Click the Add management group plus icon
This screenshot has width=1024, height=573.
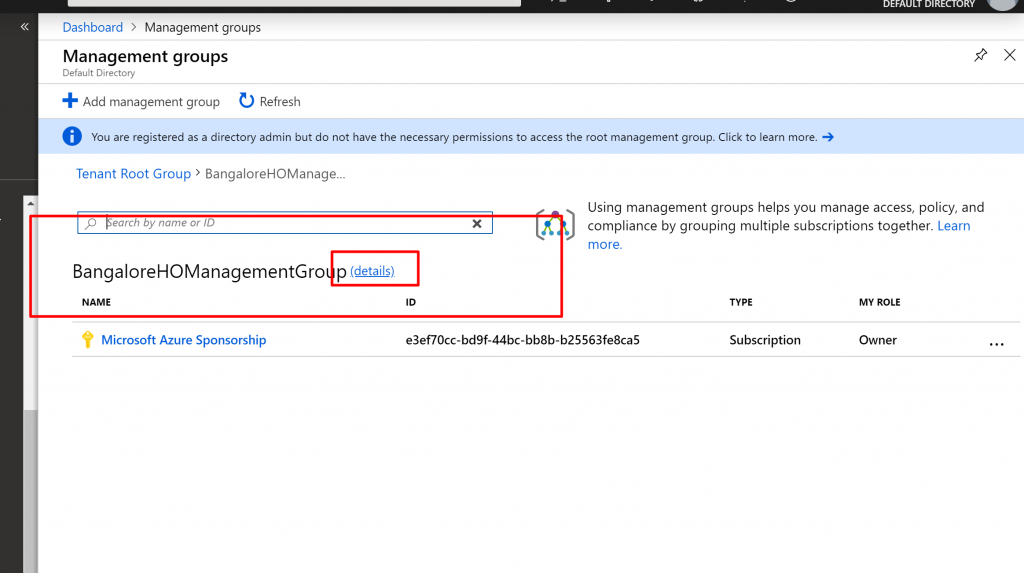tap(70, 101)
